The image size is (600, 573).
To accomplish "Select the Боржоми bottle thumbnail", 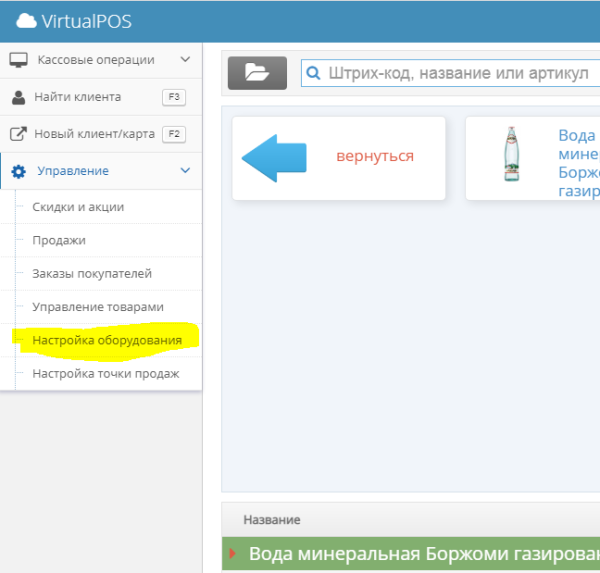I will [512, 154].
